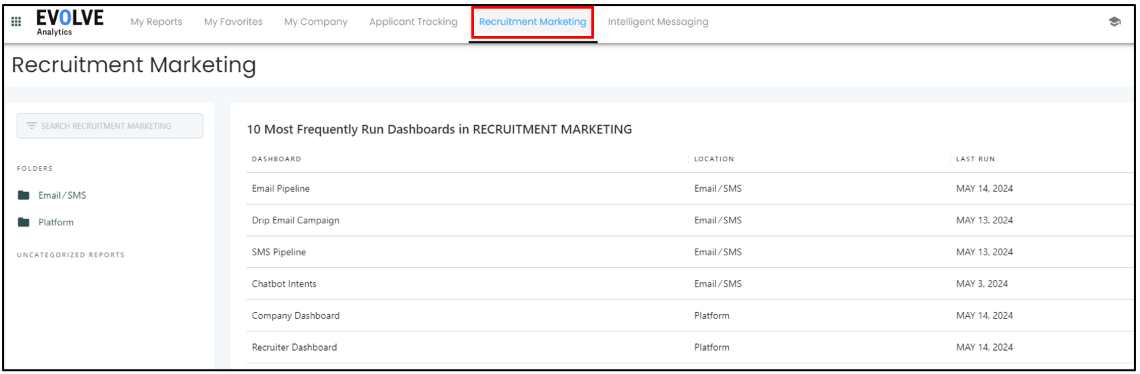Click MAY 14, 2024 in Recruiter Dashboard row

click(x=984, y=348)
